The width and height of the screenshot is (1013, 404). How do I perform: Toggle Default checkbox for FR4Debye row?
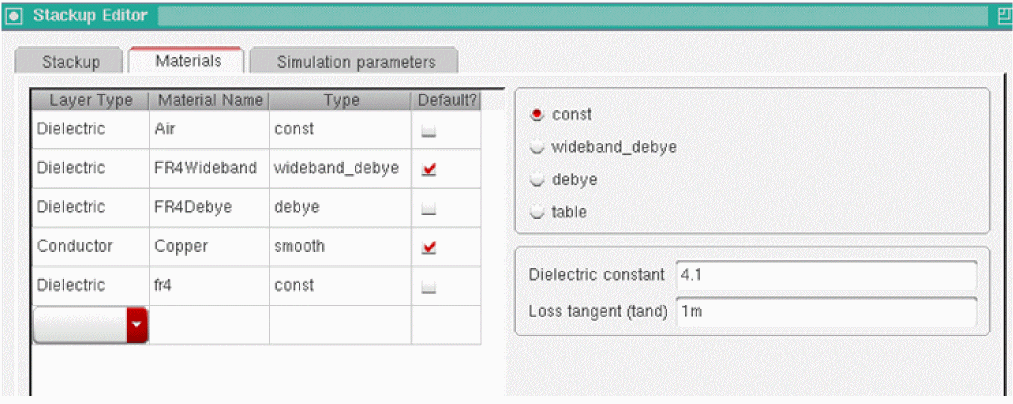pos(429,208)
